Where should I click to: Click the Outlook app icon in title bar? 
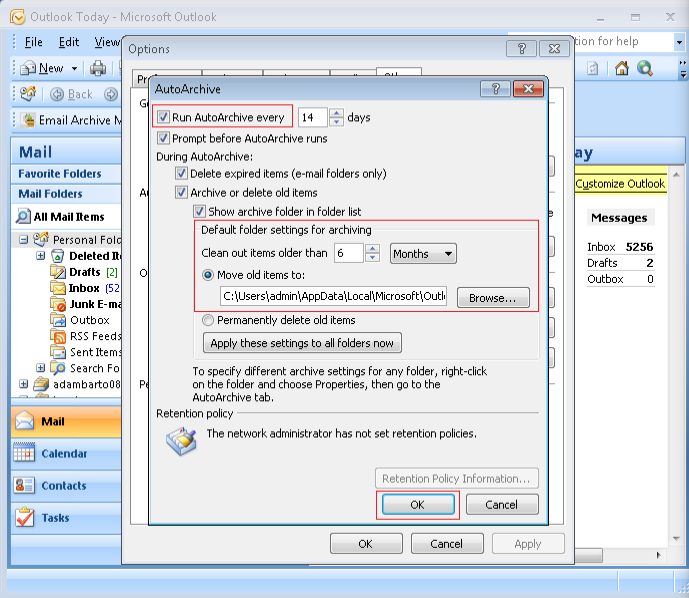18,17
